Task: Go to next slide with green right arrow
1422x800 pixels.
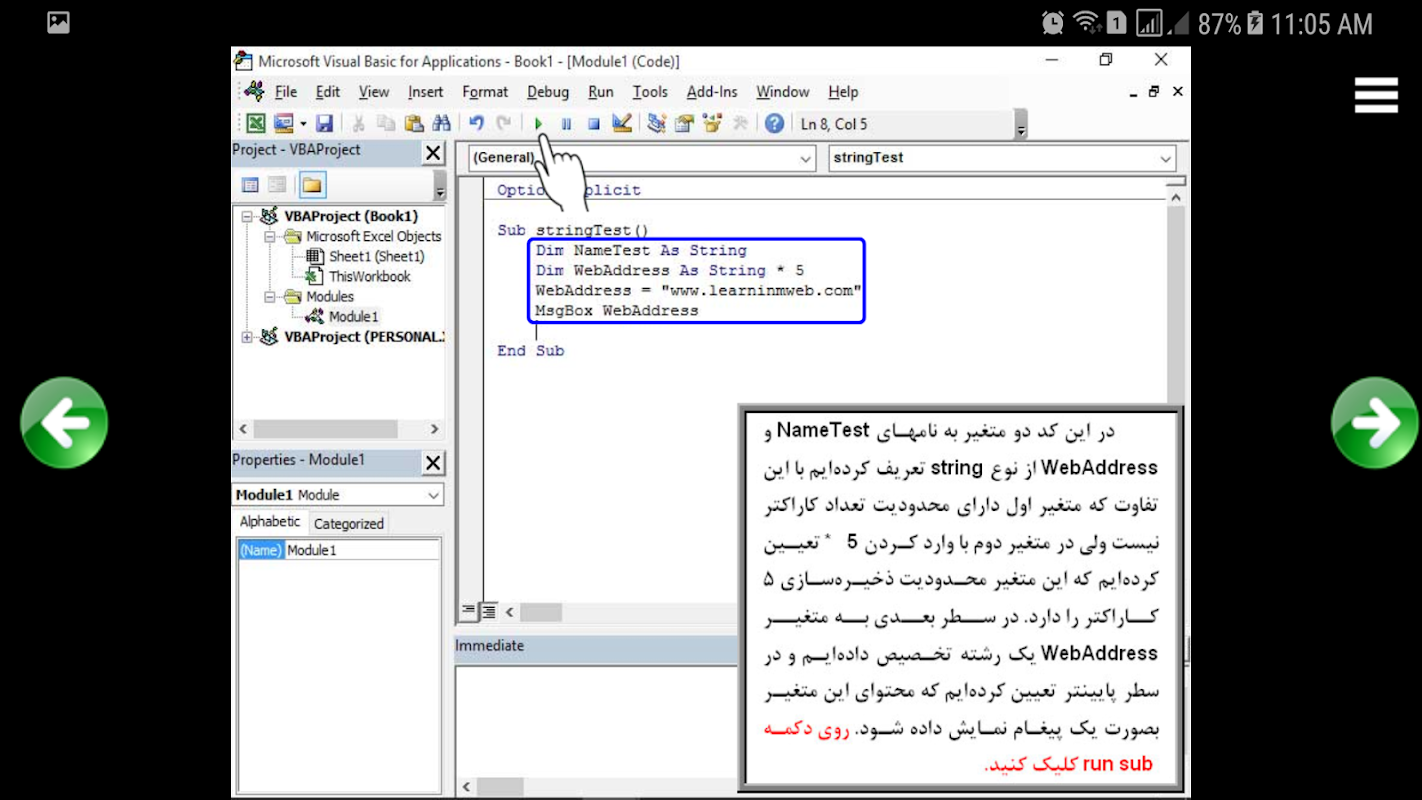Action: (x=1375, y=423)
